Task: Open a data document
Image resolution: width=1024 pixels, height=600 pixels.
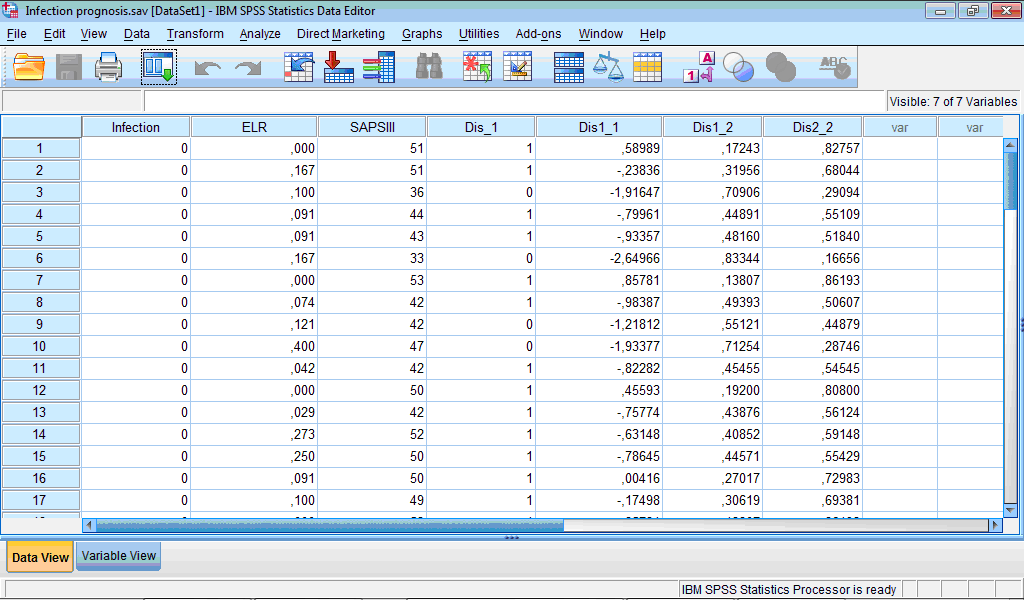Action: [x=27, y=67]
